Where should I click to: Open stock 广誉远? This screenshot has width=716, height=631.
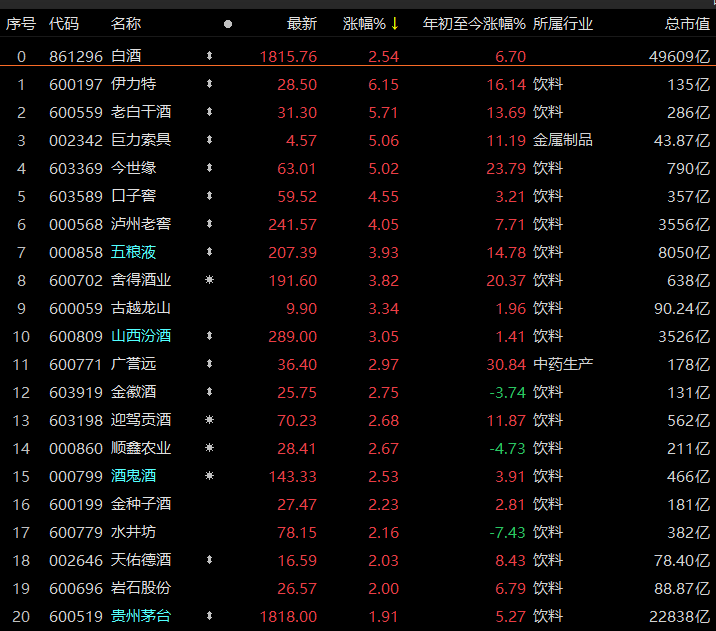pyautogui.click(x=133, y=364)
